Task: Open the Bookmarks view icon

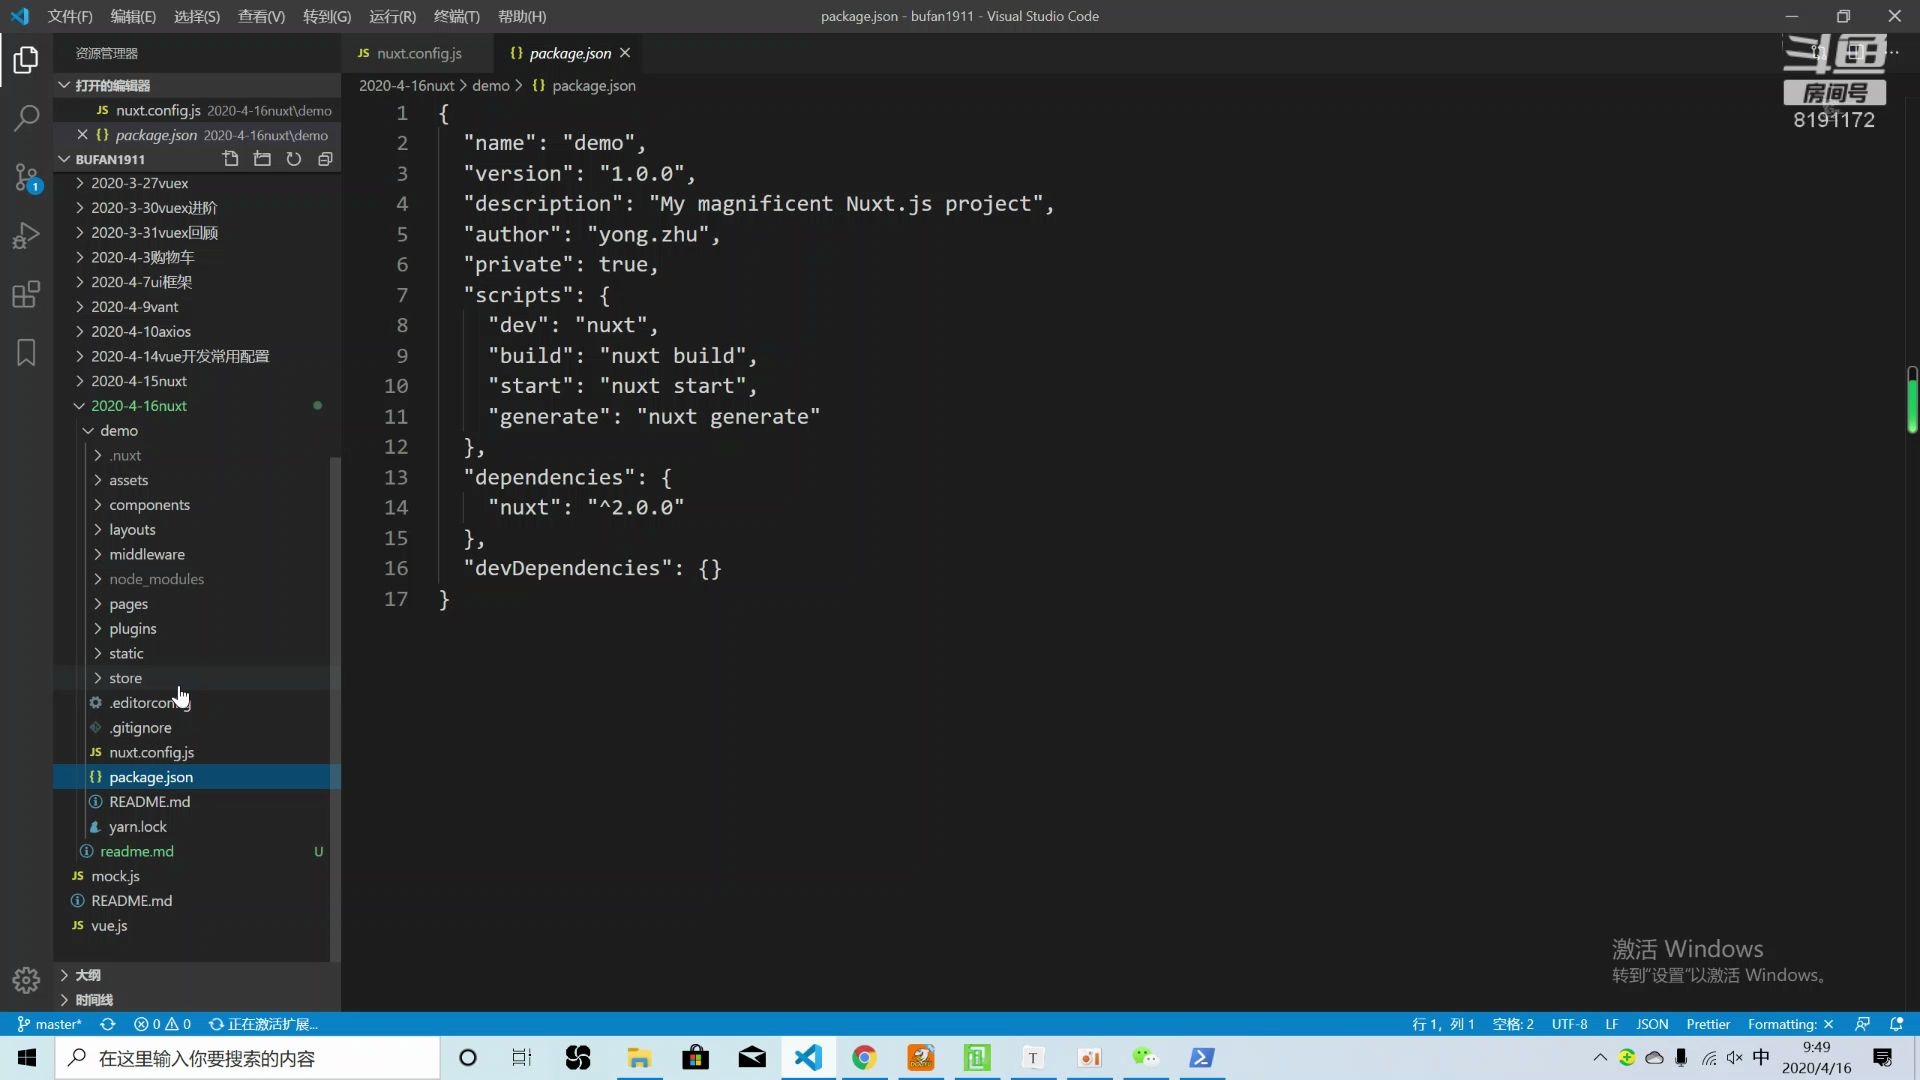Action: click(26, 352)
